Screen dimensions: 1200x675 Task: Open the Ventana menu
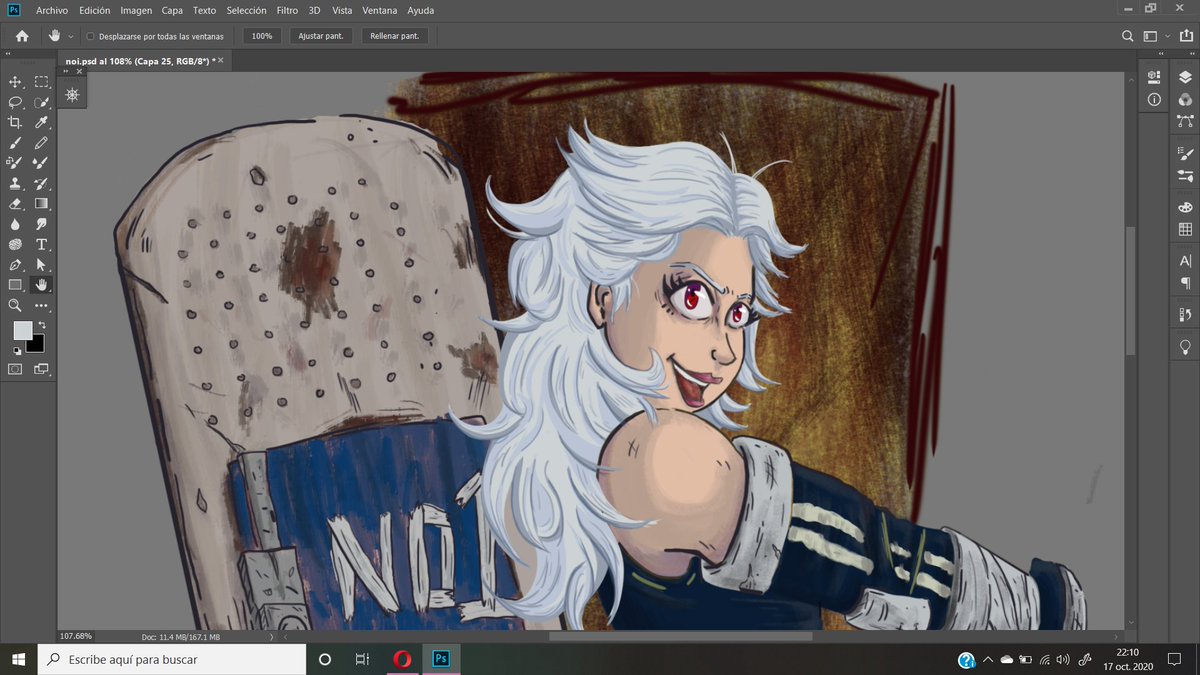[381, 10]
